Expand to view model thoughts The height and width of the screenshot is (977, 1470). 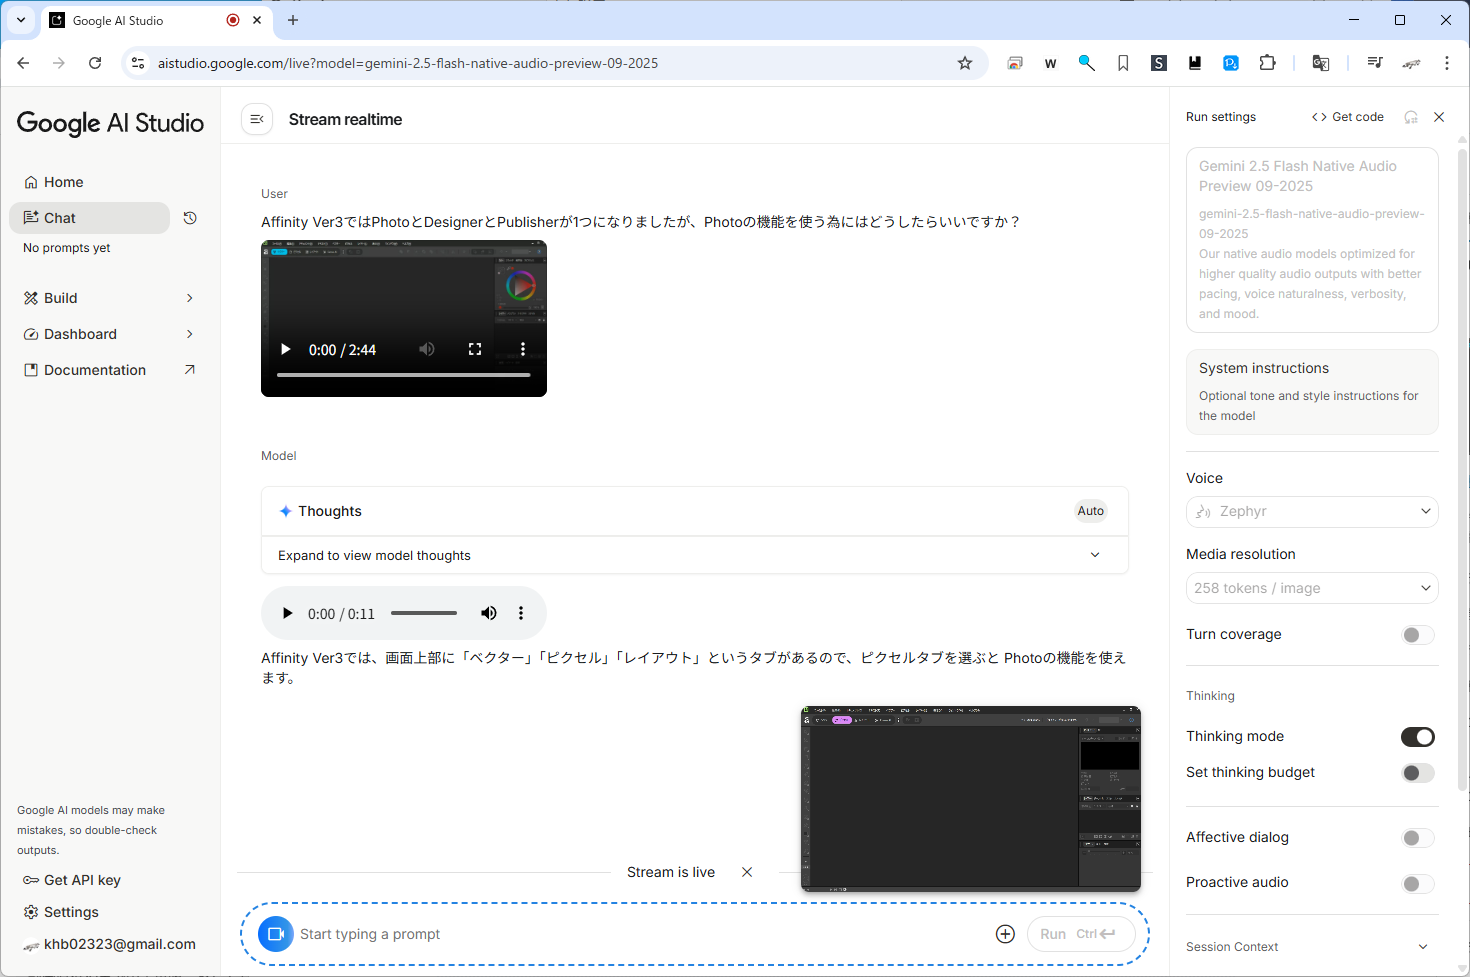(x=694, y=555)
